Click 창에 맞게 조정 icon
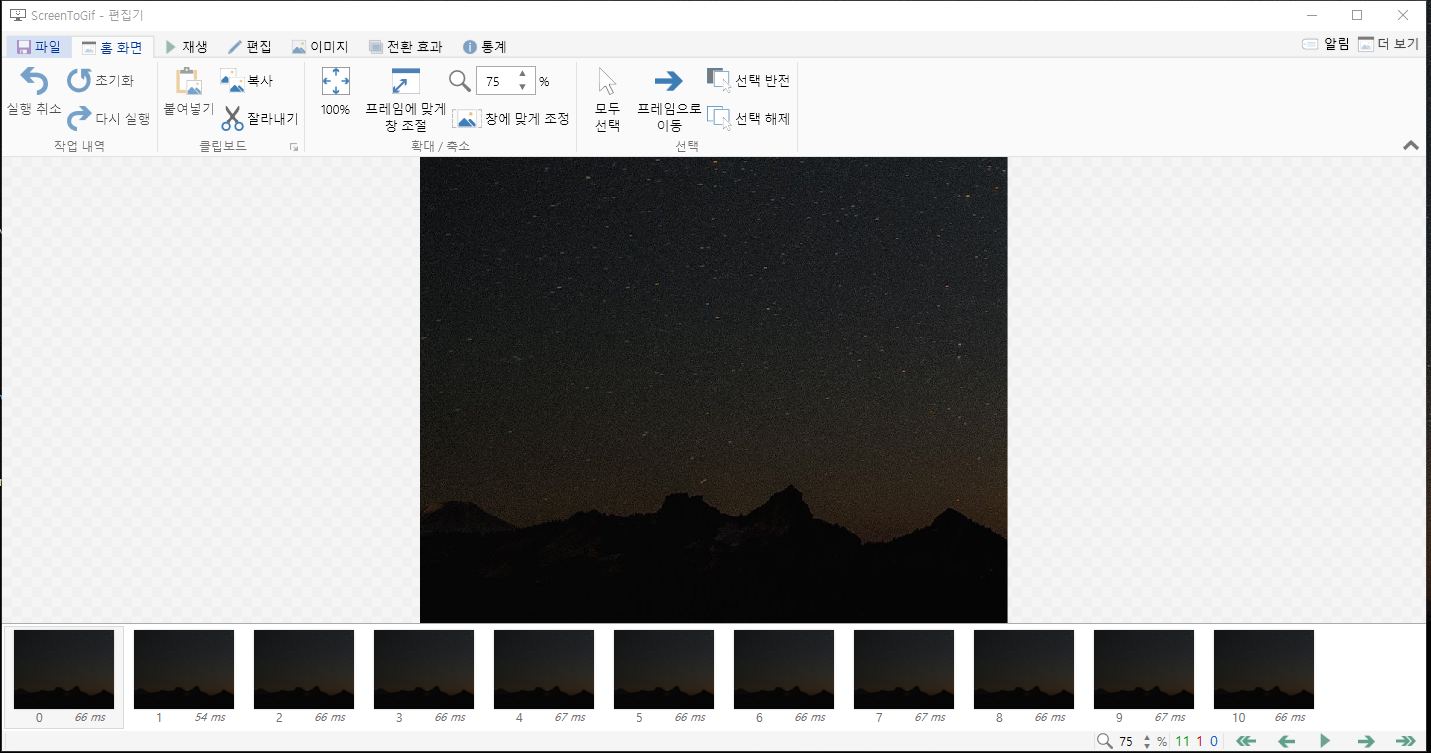Viewport: 1431px width, 753px height. pos(467,119)
